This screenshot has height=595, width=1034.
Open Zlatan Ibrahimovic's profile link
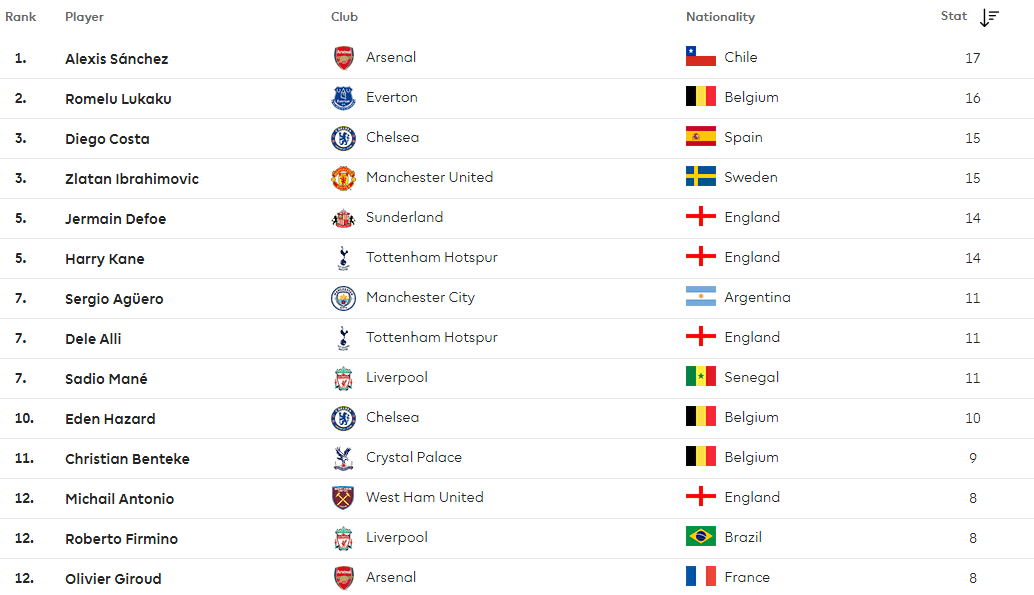(x=132, y=179)
